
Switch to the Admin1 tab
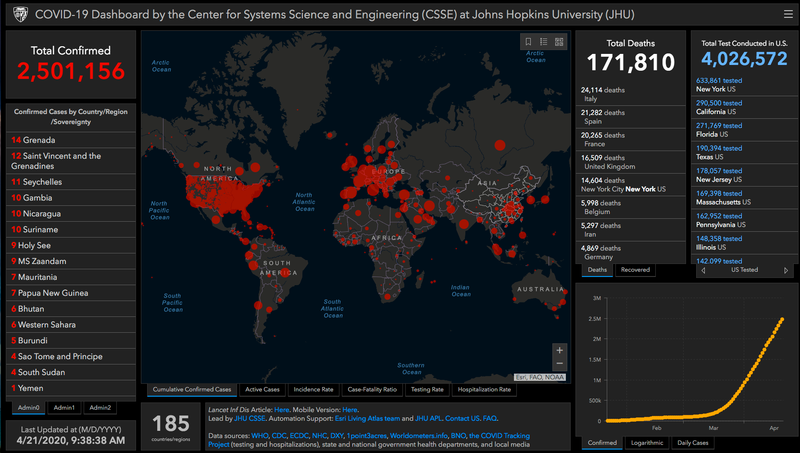[x=64, y=408]
